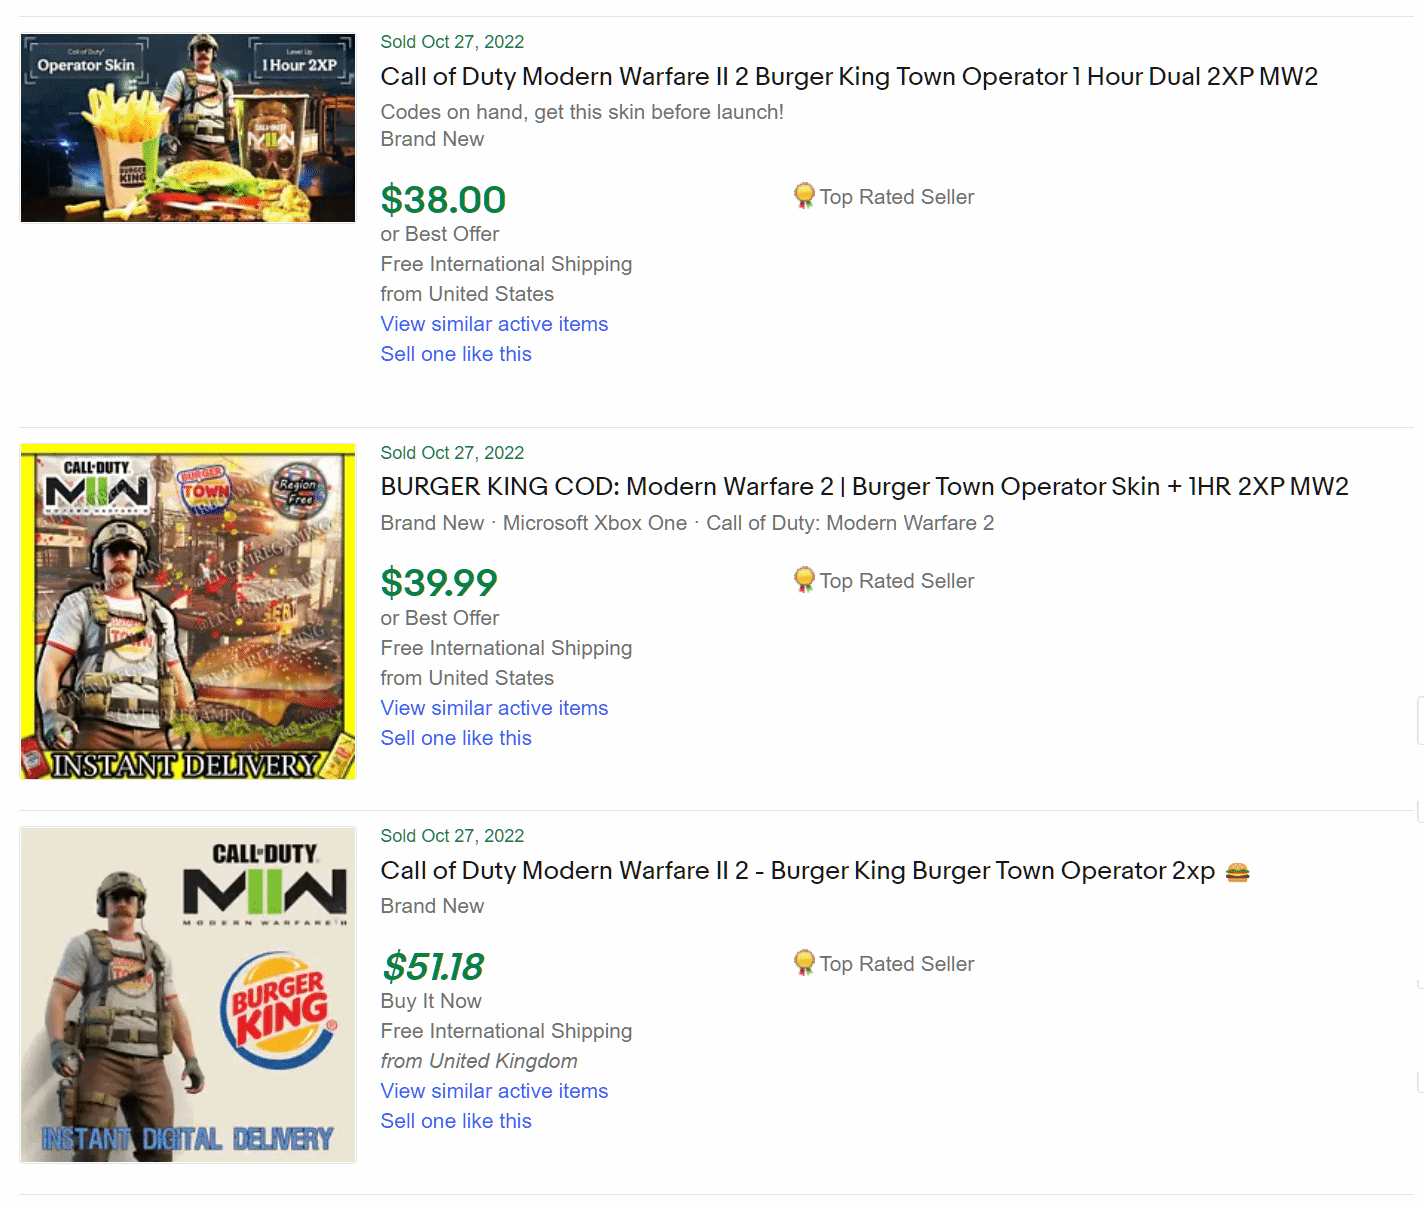Viewport: 1424px width, 1207px height.
Task: Open the Operator Skin 1 Hour 2XP thumbnail
Action: pyautogui.click(x=188, y=128)
